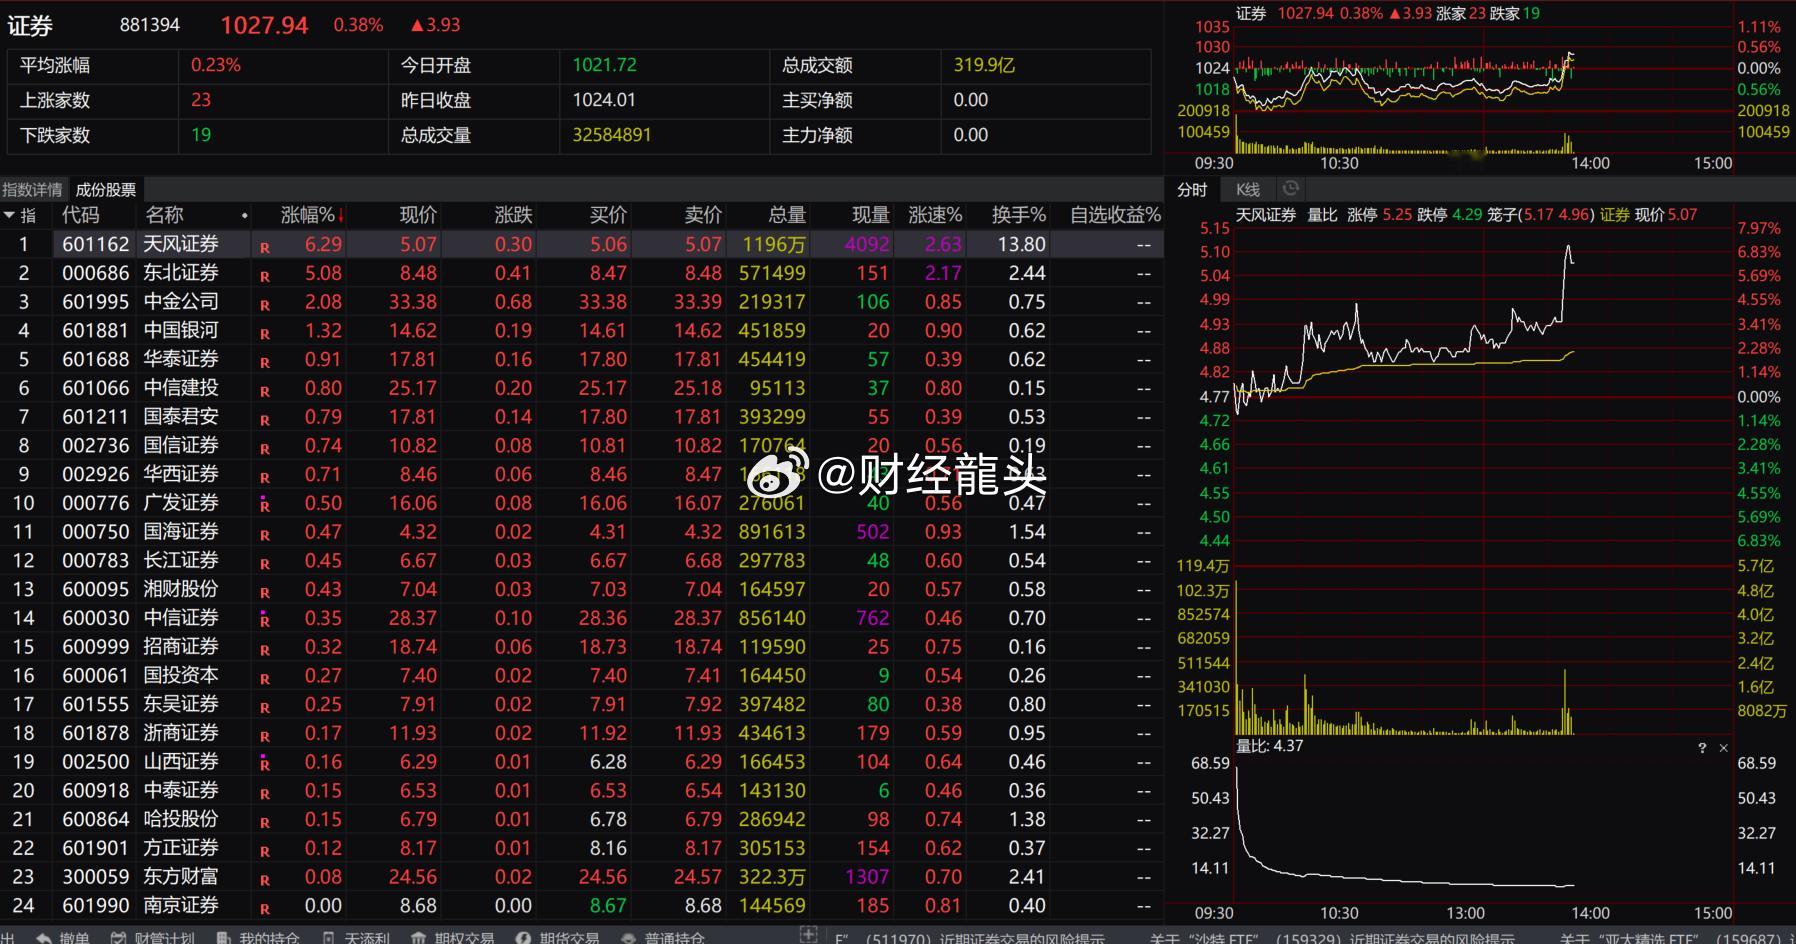Click the R margin marker for 山西证券
Image resolution: width=1796 pixels, height=944 pixels.
[x=265, y=765]
